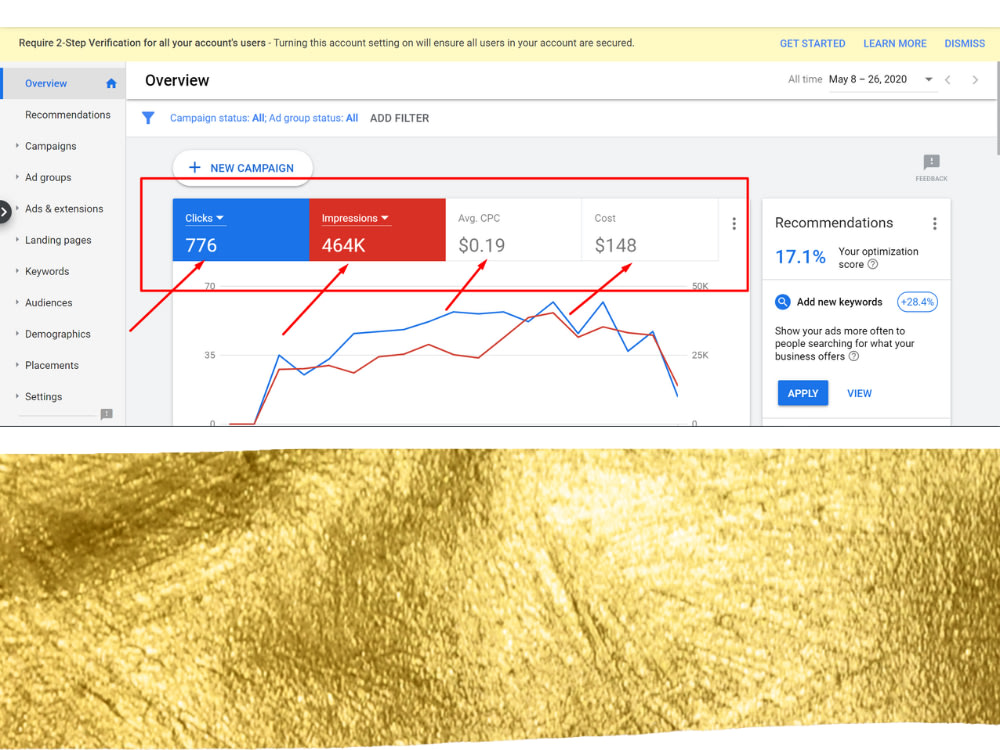The image size is (1000, 750).
Task: Go to previous date range
Action: (x=948, y=80)
